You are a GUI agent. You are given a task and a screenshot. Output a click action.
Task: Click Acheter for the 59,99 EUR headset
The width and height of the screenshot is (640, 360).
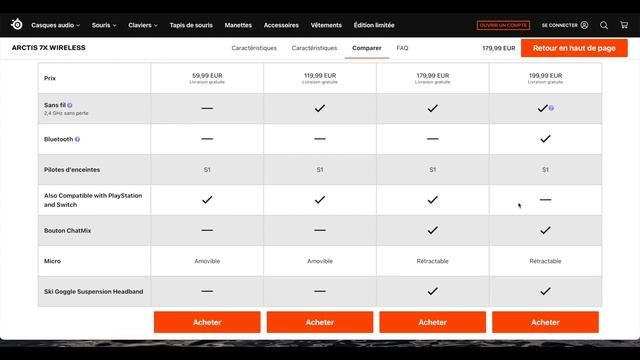[207, 322]
